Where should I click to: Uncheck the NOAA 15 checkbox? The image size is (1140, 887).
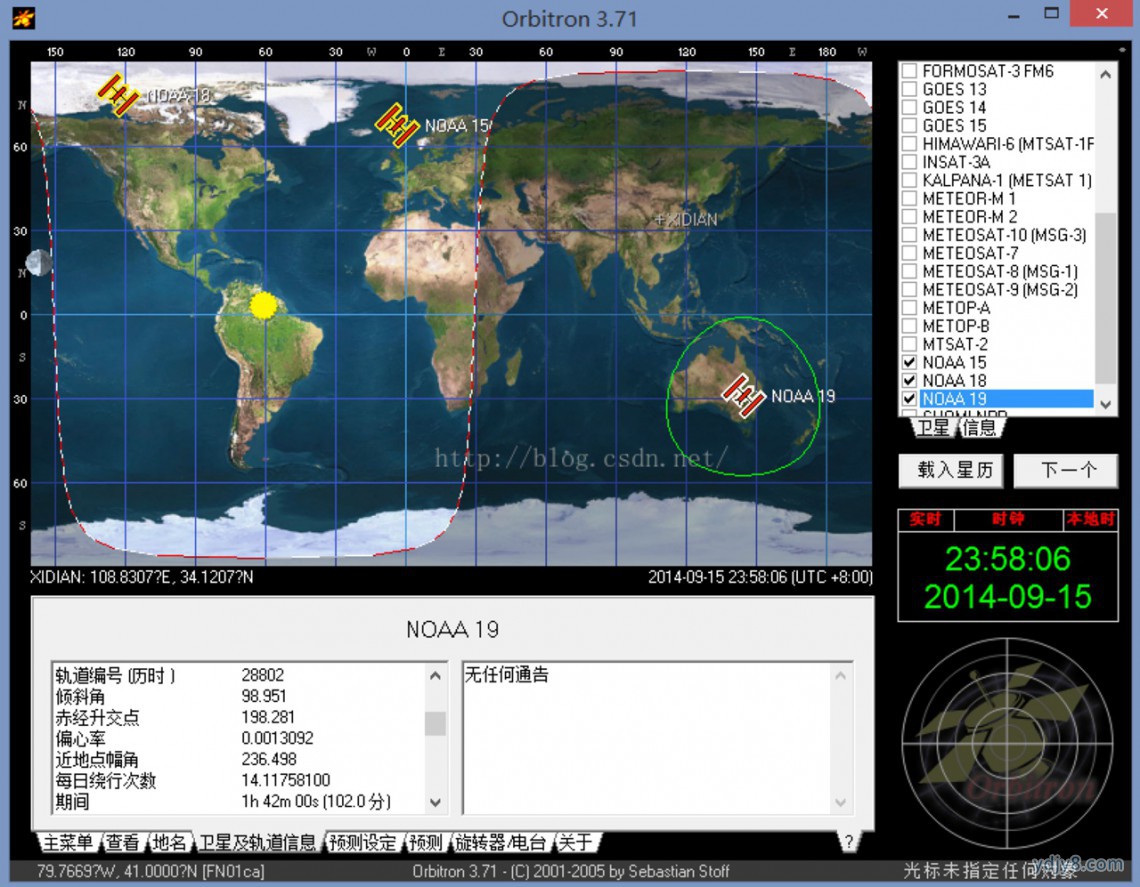[x=909, y=362]
